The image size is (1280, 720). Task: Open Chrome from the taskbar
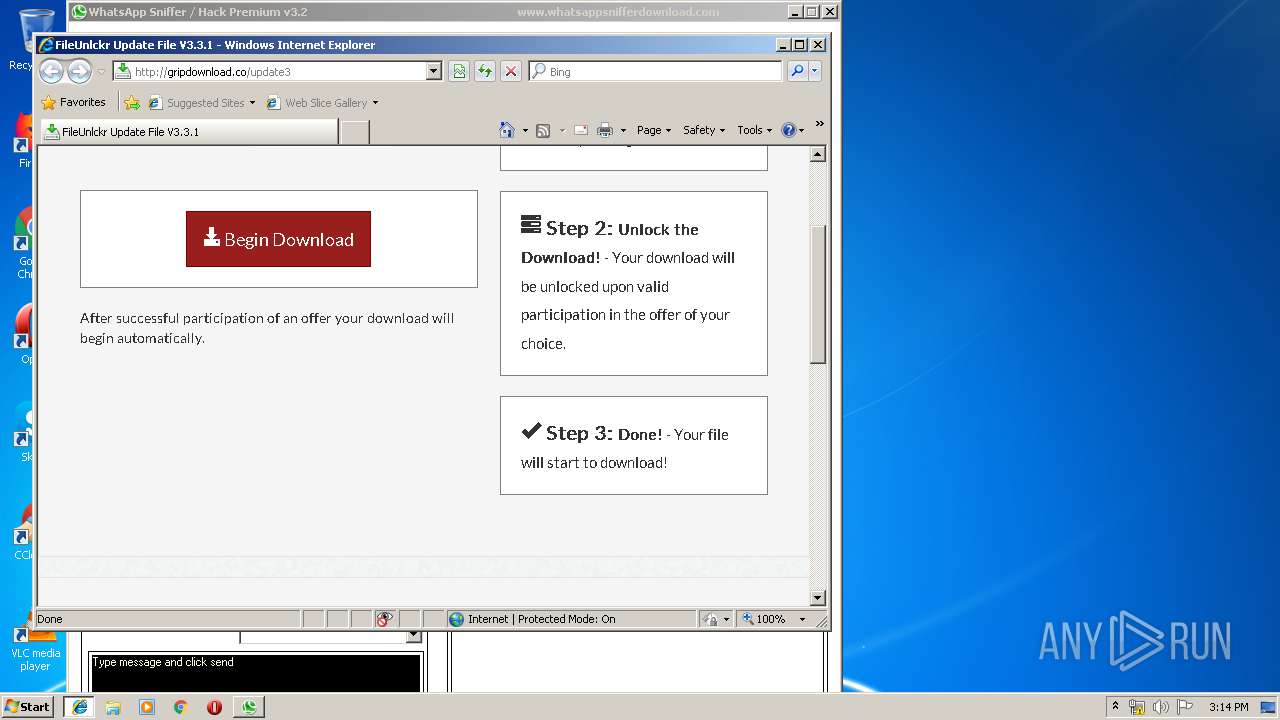180,707
